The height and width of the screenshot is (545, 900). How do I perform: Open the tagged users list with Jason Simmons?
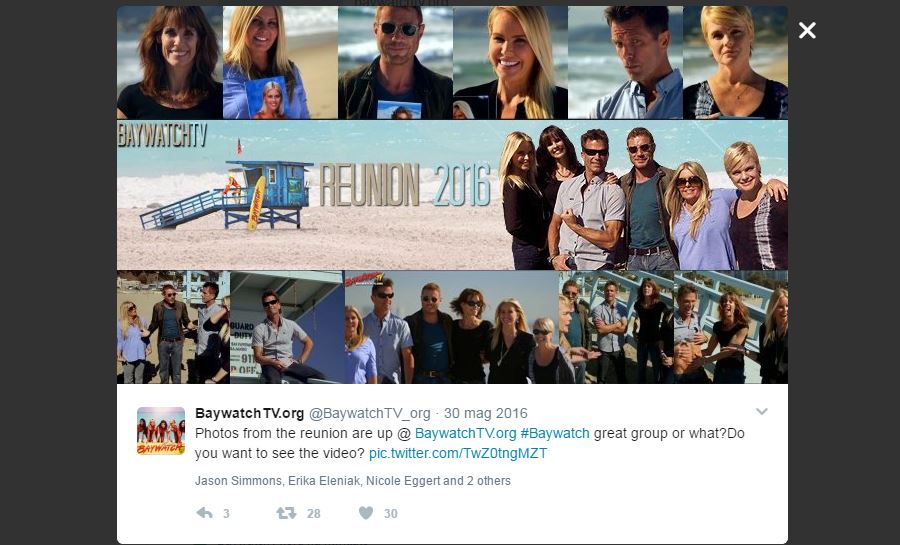(x=352, y=481)
